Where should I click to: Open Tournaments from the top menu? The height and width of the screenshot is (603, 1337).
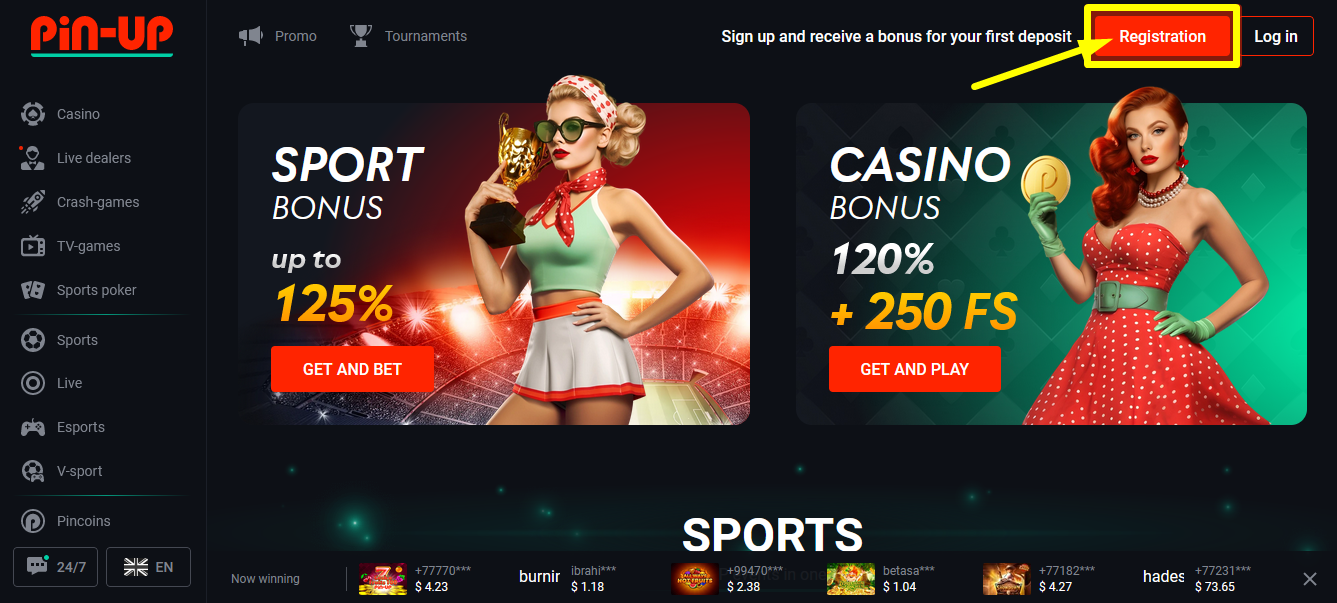[409, 36]
